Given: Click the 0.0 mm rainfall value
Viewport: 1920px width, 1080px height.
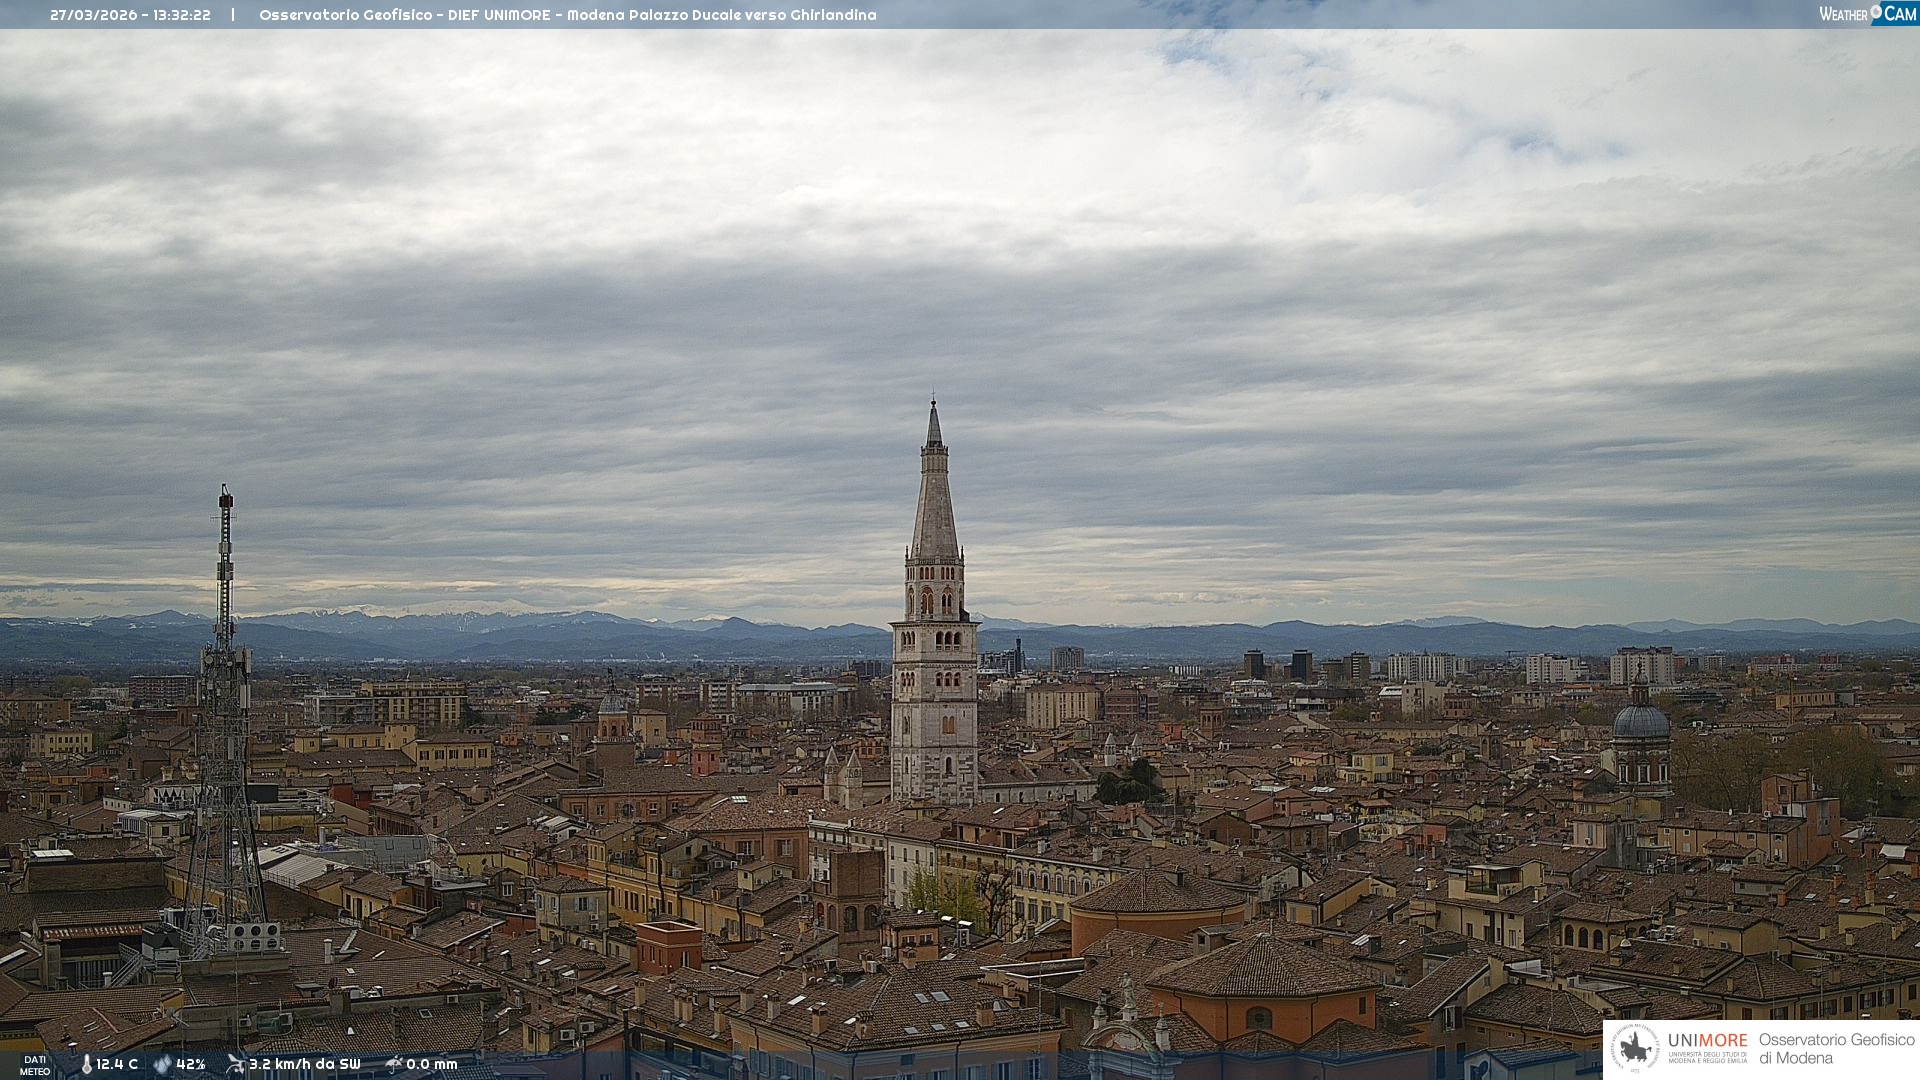Looking at the screenshot, I should pyautogui.click(x=431, y=1064).
